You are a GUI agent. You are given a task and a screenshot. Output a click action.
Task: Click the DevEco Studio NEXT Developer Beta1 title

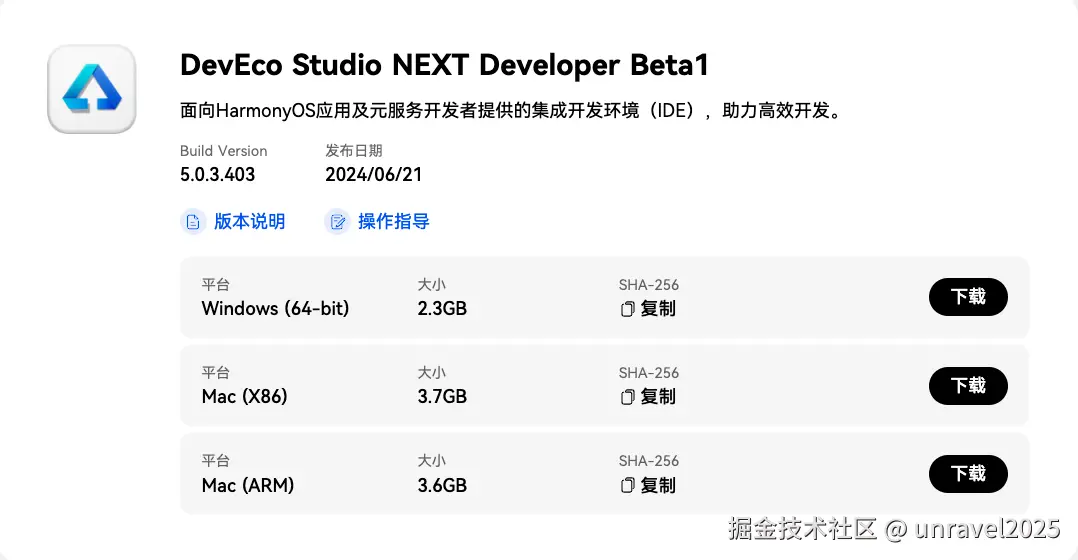[x=444, y=65]
